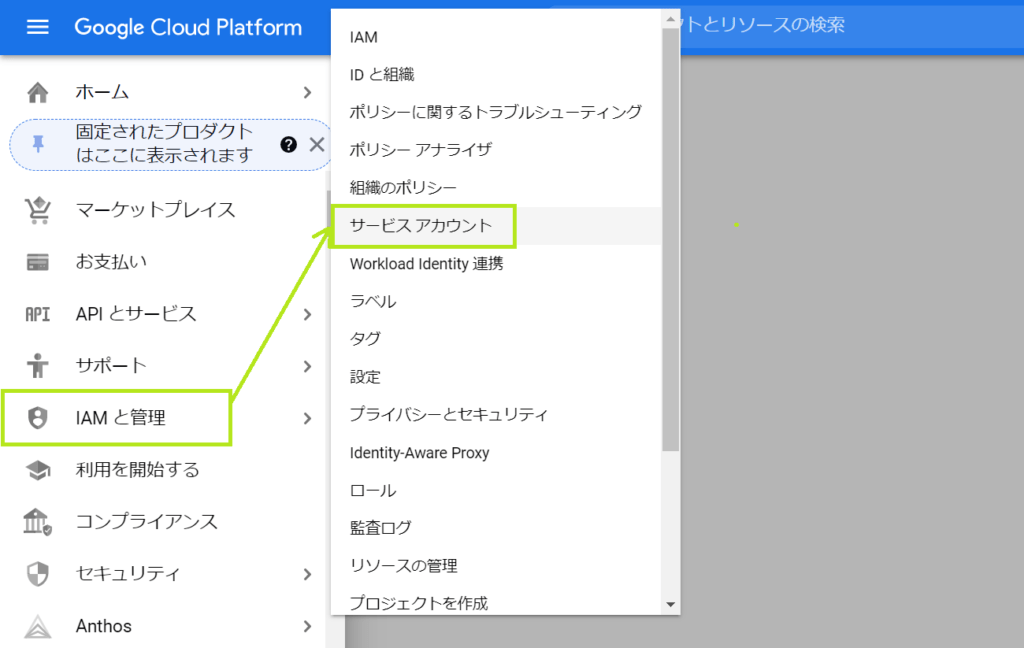Expand the サポート submenu arrow
1024x648 pixels.
pyautogui.click(x=308, y=366)
